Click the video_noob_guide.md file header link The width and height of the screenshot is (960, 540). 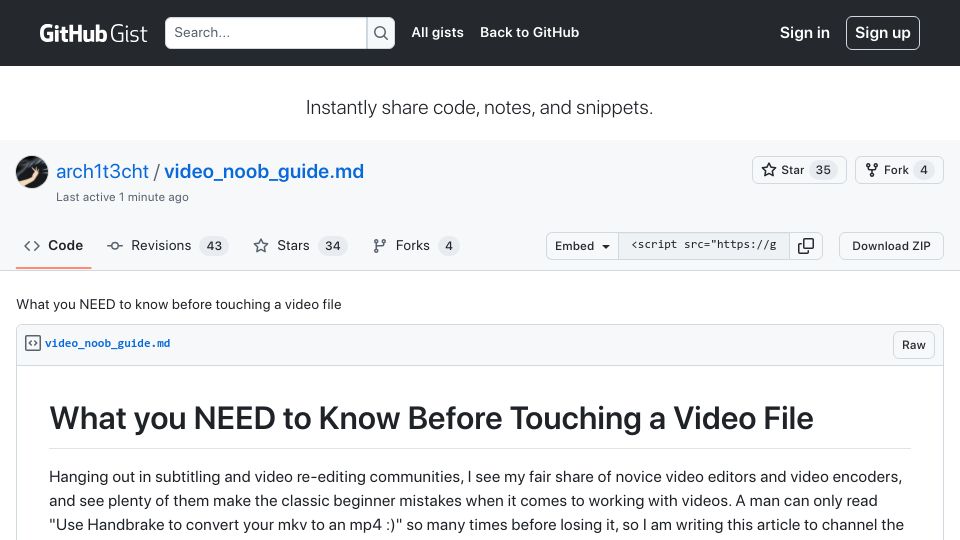[107, 343]
